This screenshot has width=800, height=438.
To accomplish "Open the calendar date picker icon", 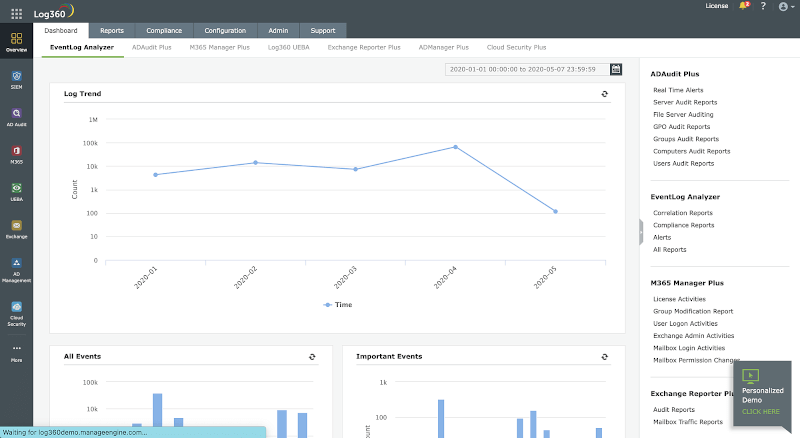I will (616, 69).
